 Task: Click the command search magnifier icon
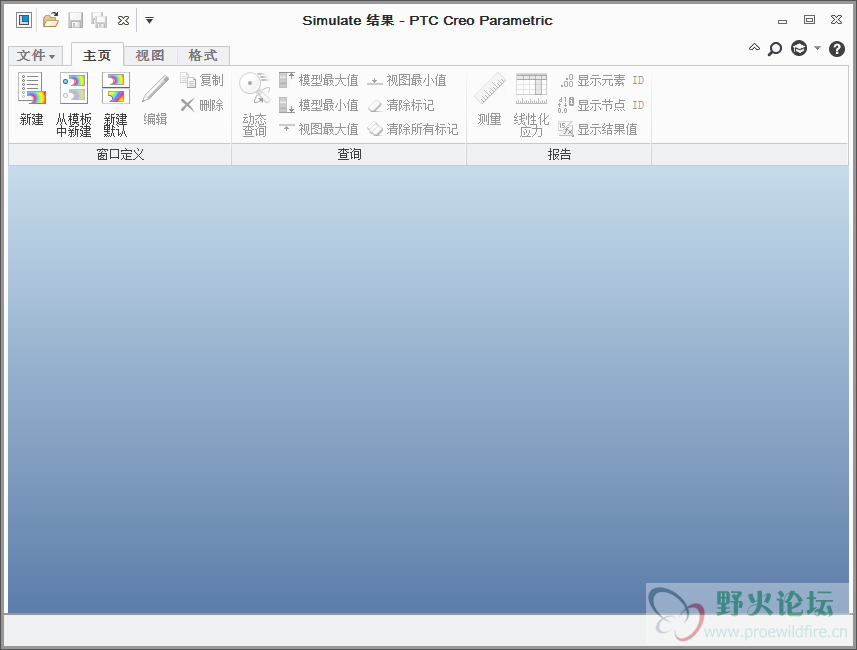[775, 49]
